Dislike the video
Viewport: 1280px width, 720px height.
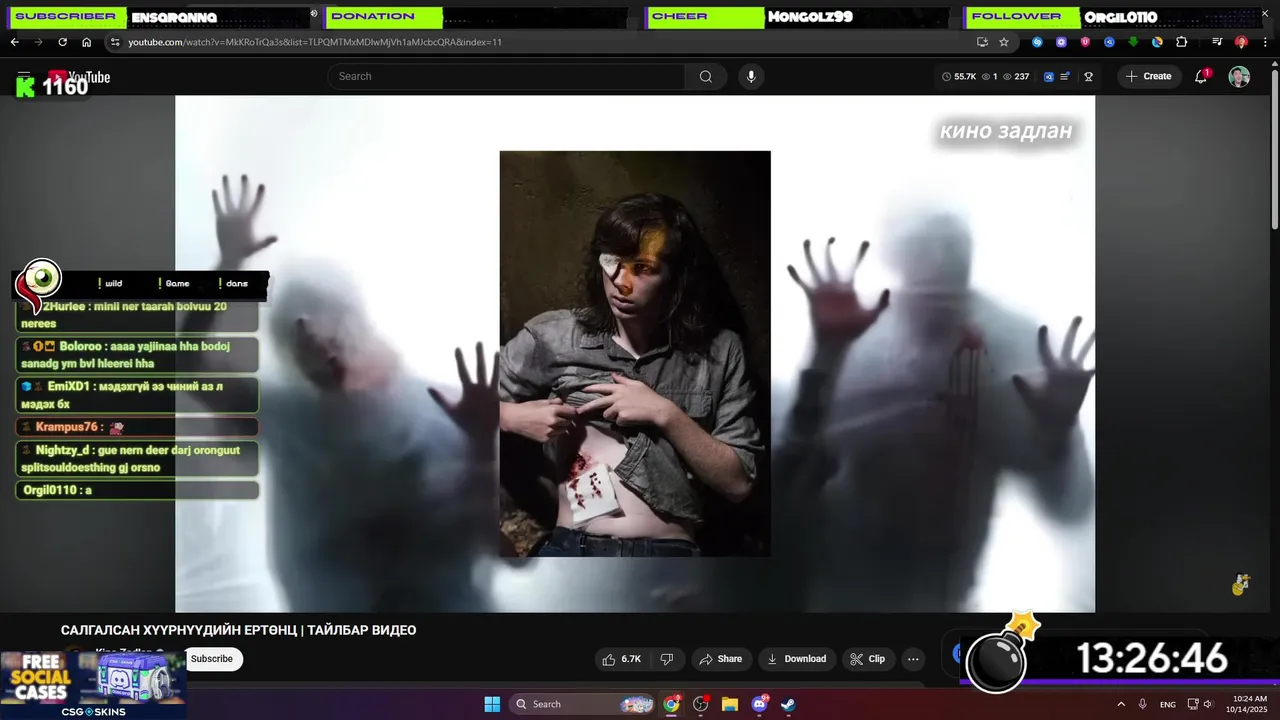click(667, 659)
